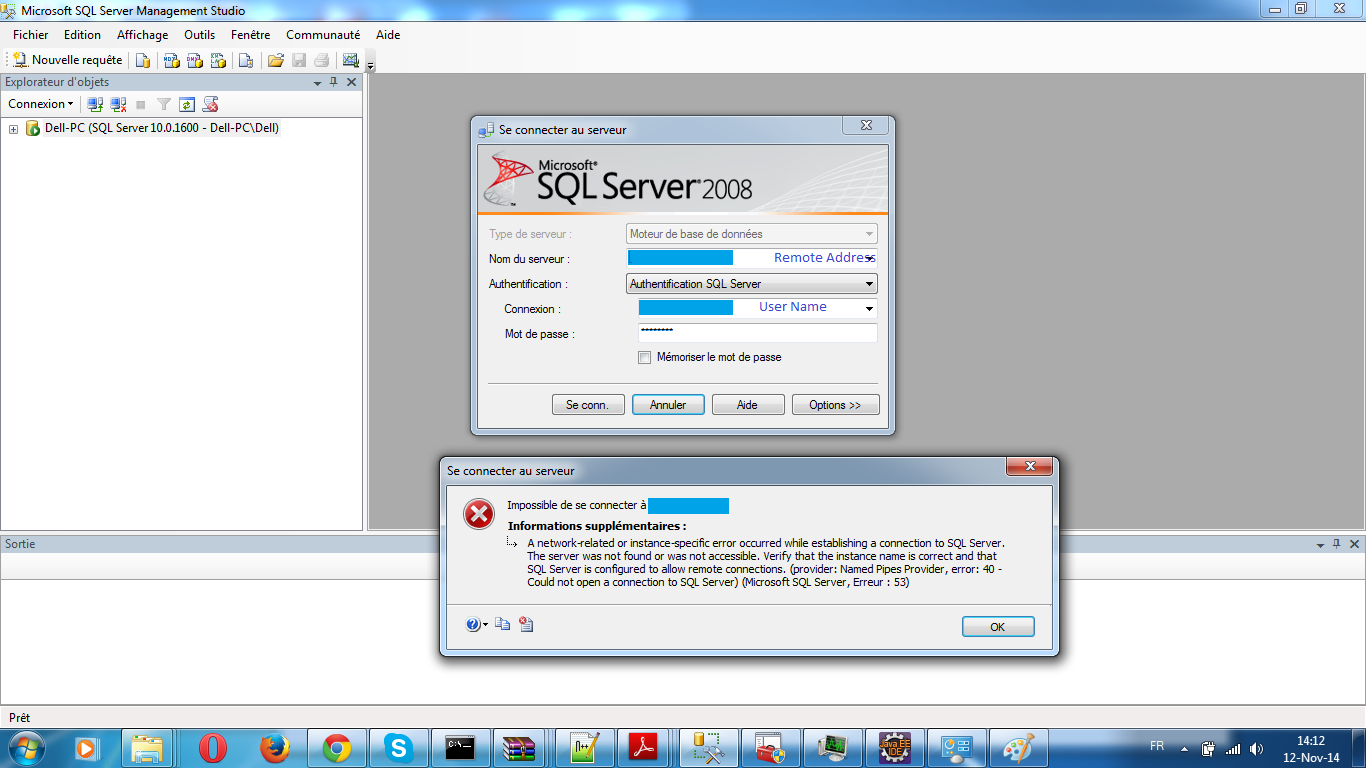The height and width of the screenshot is (768, 1366).
Task: Click the Nouvelle requête toolbar button
Action: [x=67, y=60]
